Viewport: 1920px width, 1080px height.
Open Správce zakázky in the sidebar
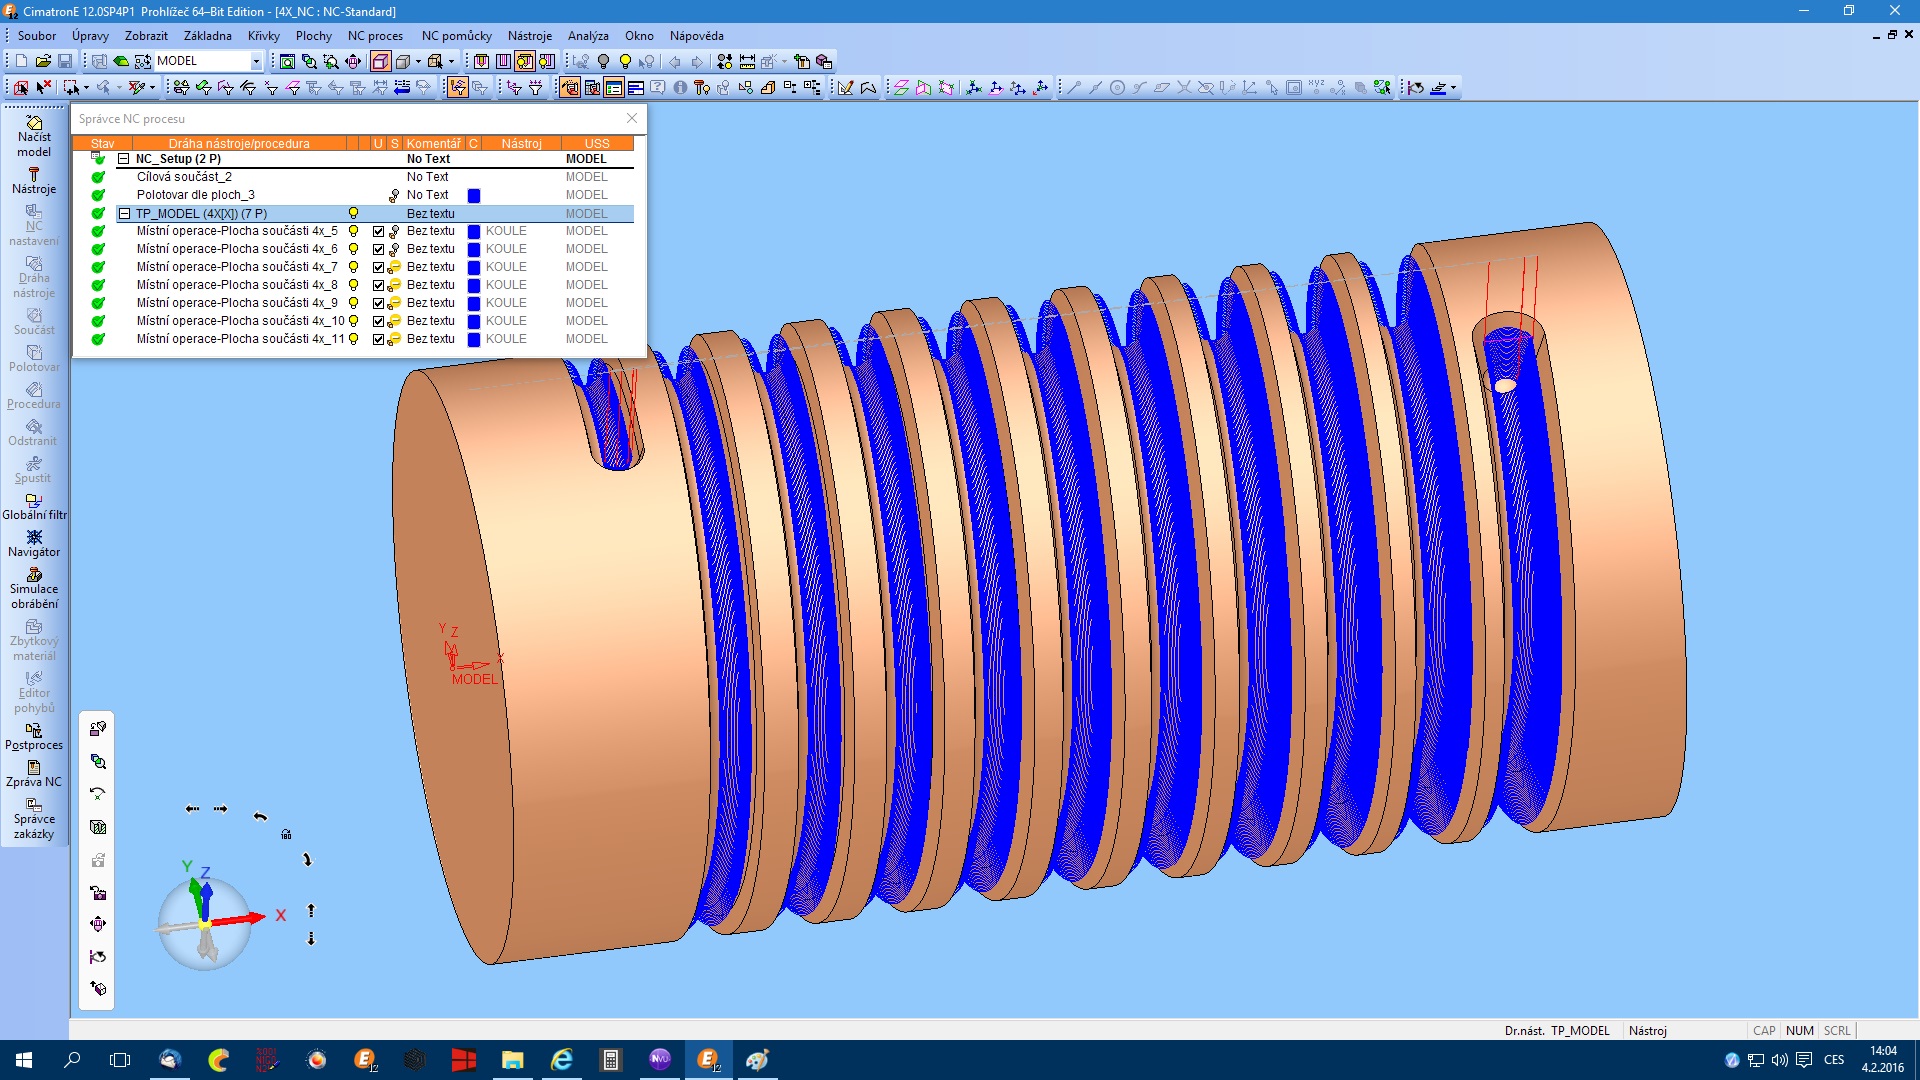[x=34, y=818]
